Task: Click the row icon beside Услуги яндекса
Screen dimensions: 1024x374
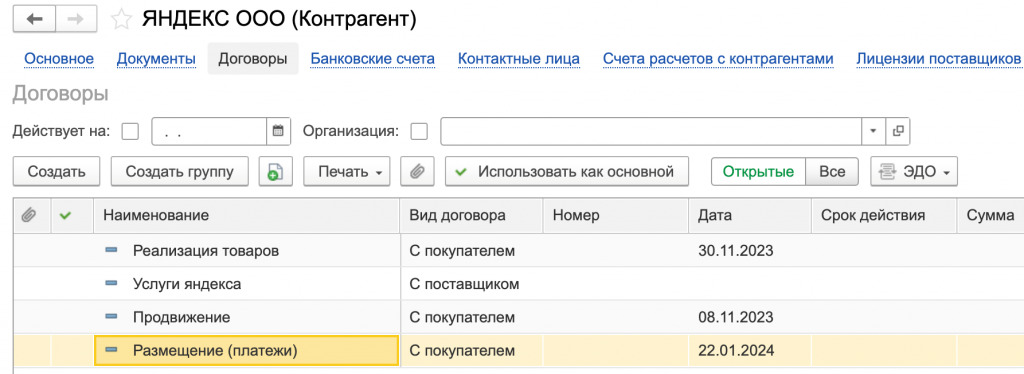Action: coord(111,283)
